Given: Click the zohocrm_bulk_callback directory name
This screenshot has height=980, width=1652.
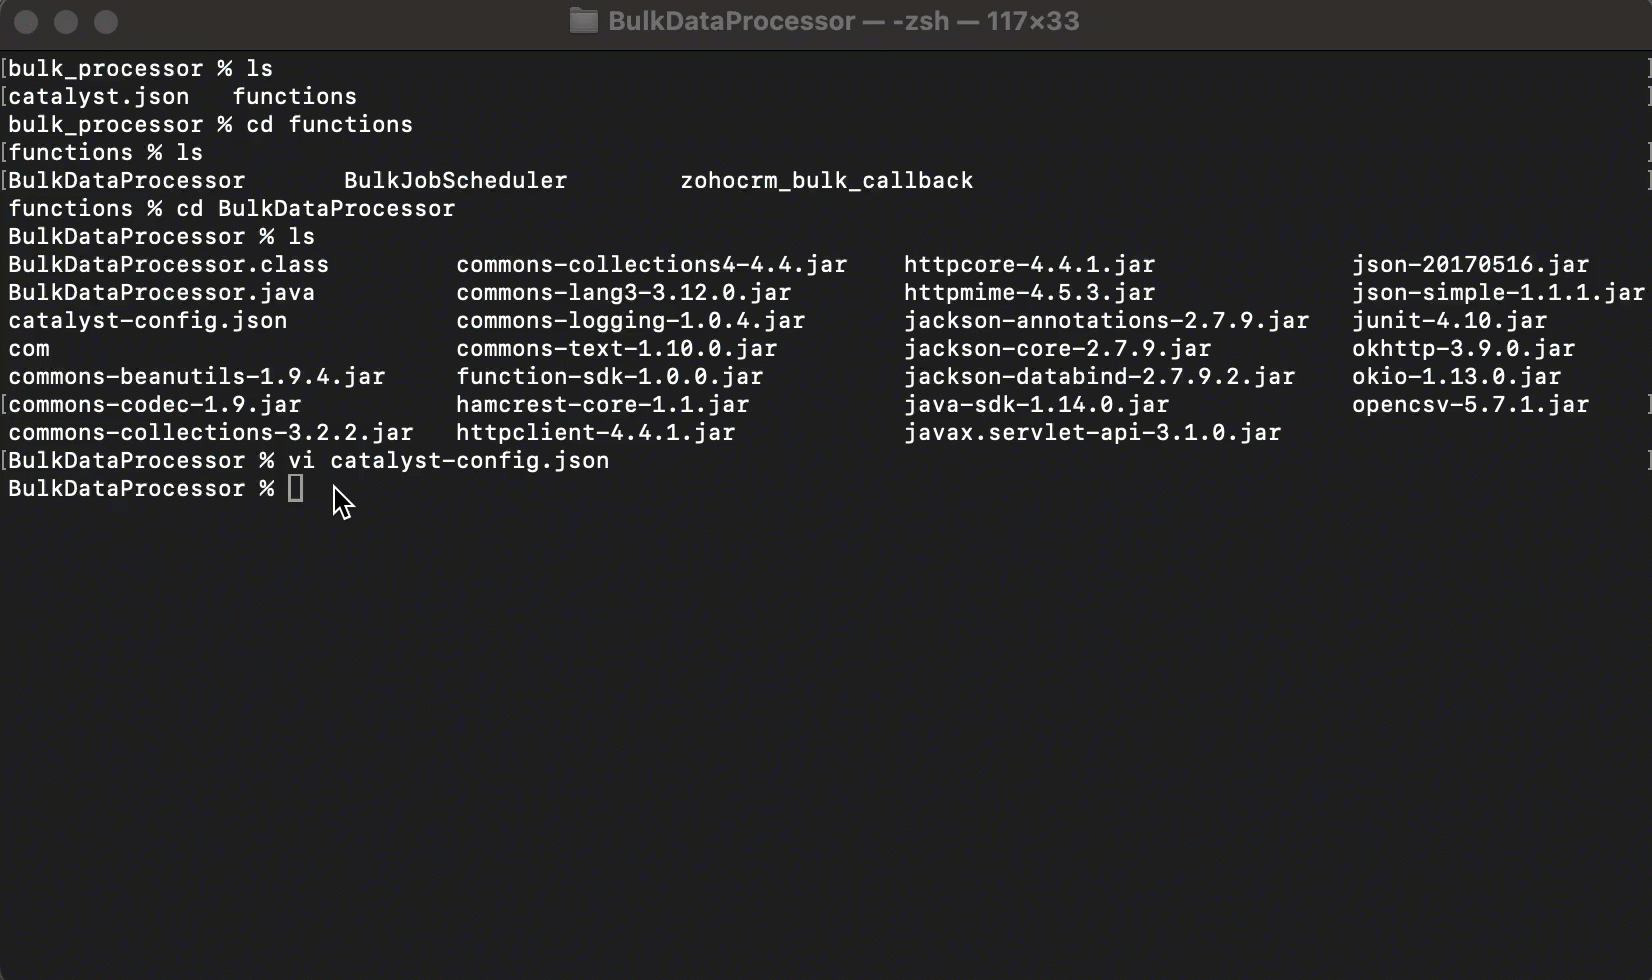Looking at the screenshot, I should point(826,181).
